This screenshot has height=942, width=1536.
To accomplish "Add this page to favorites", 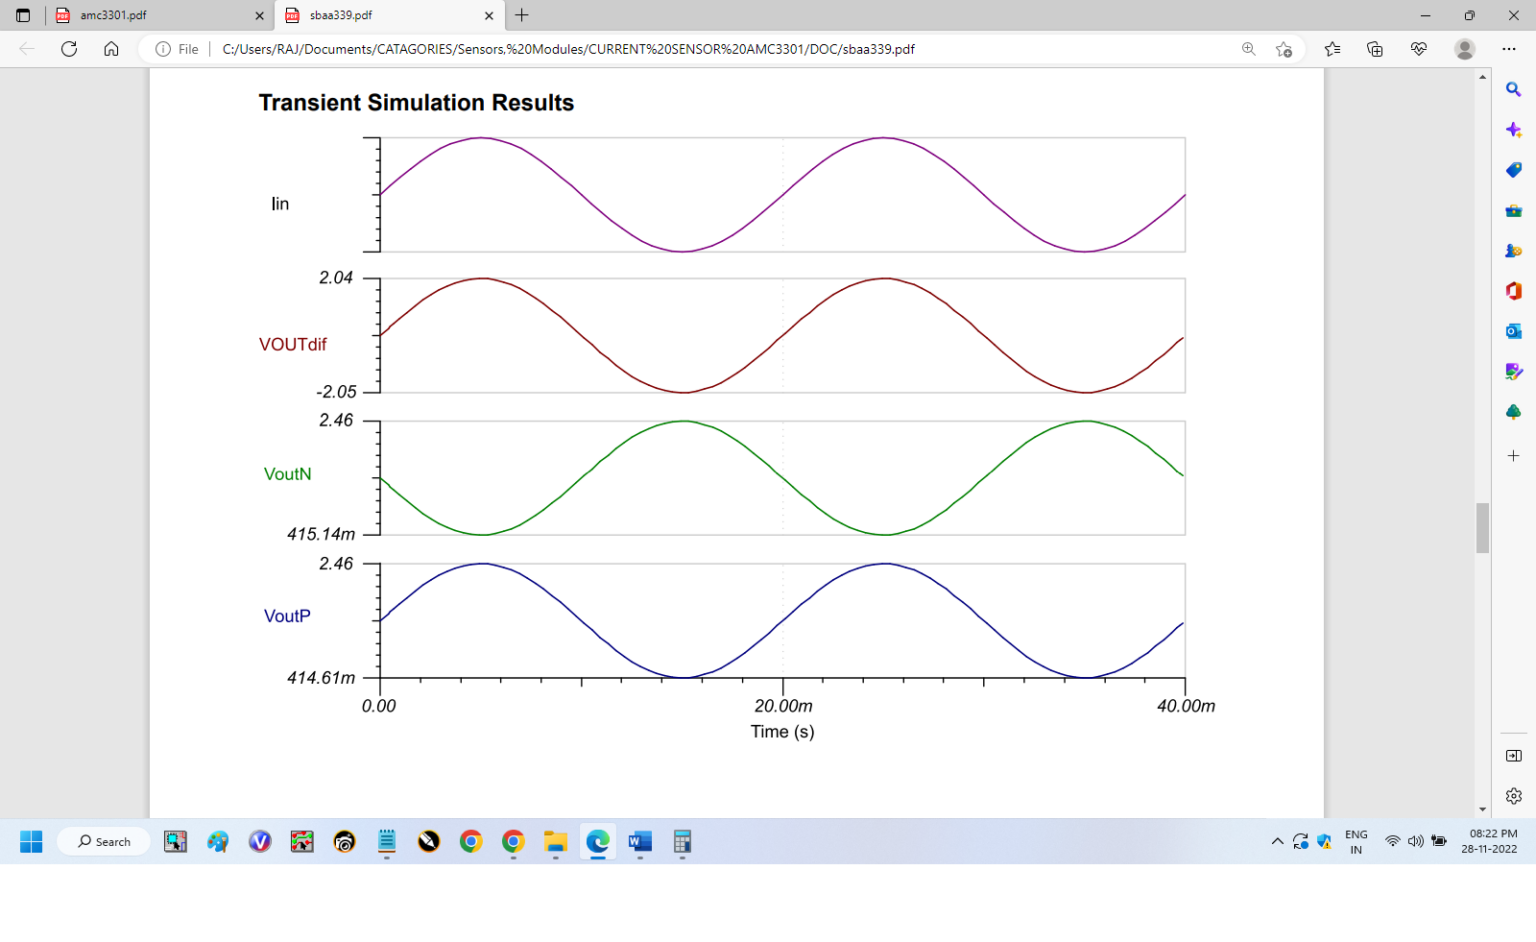I will 1284,49.
